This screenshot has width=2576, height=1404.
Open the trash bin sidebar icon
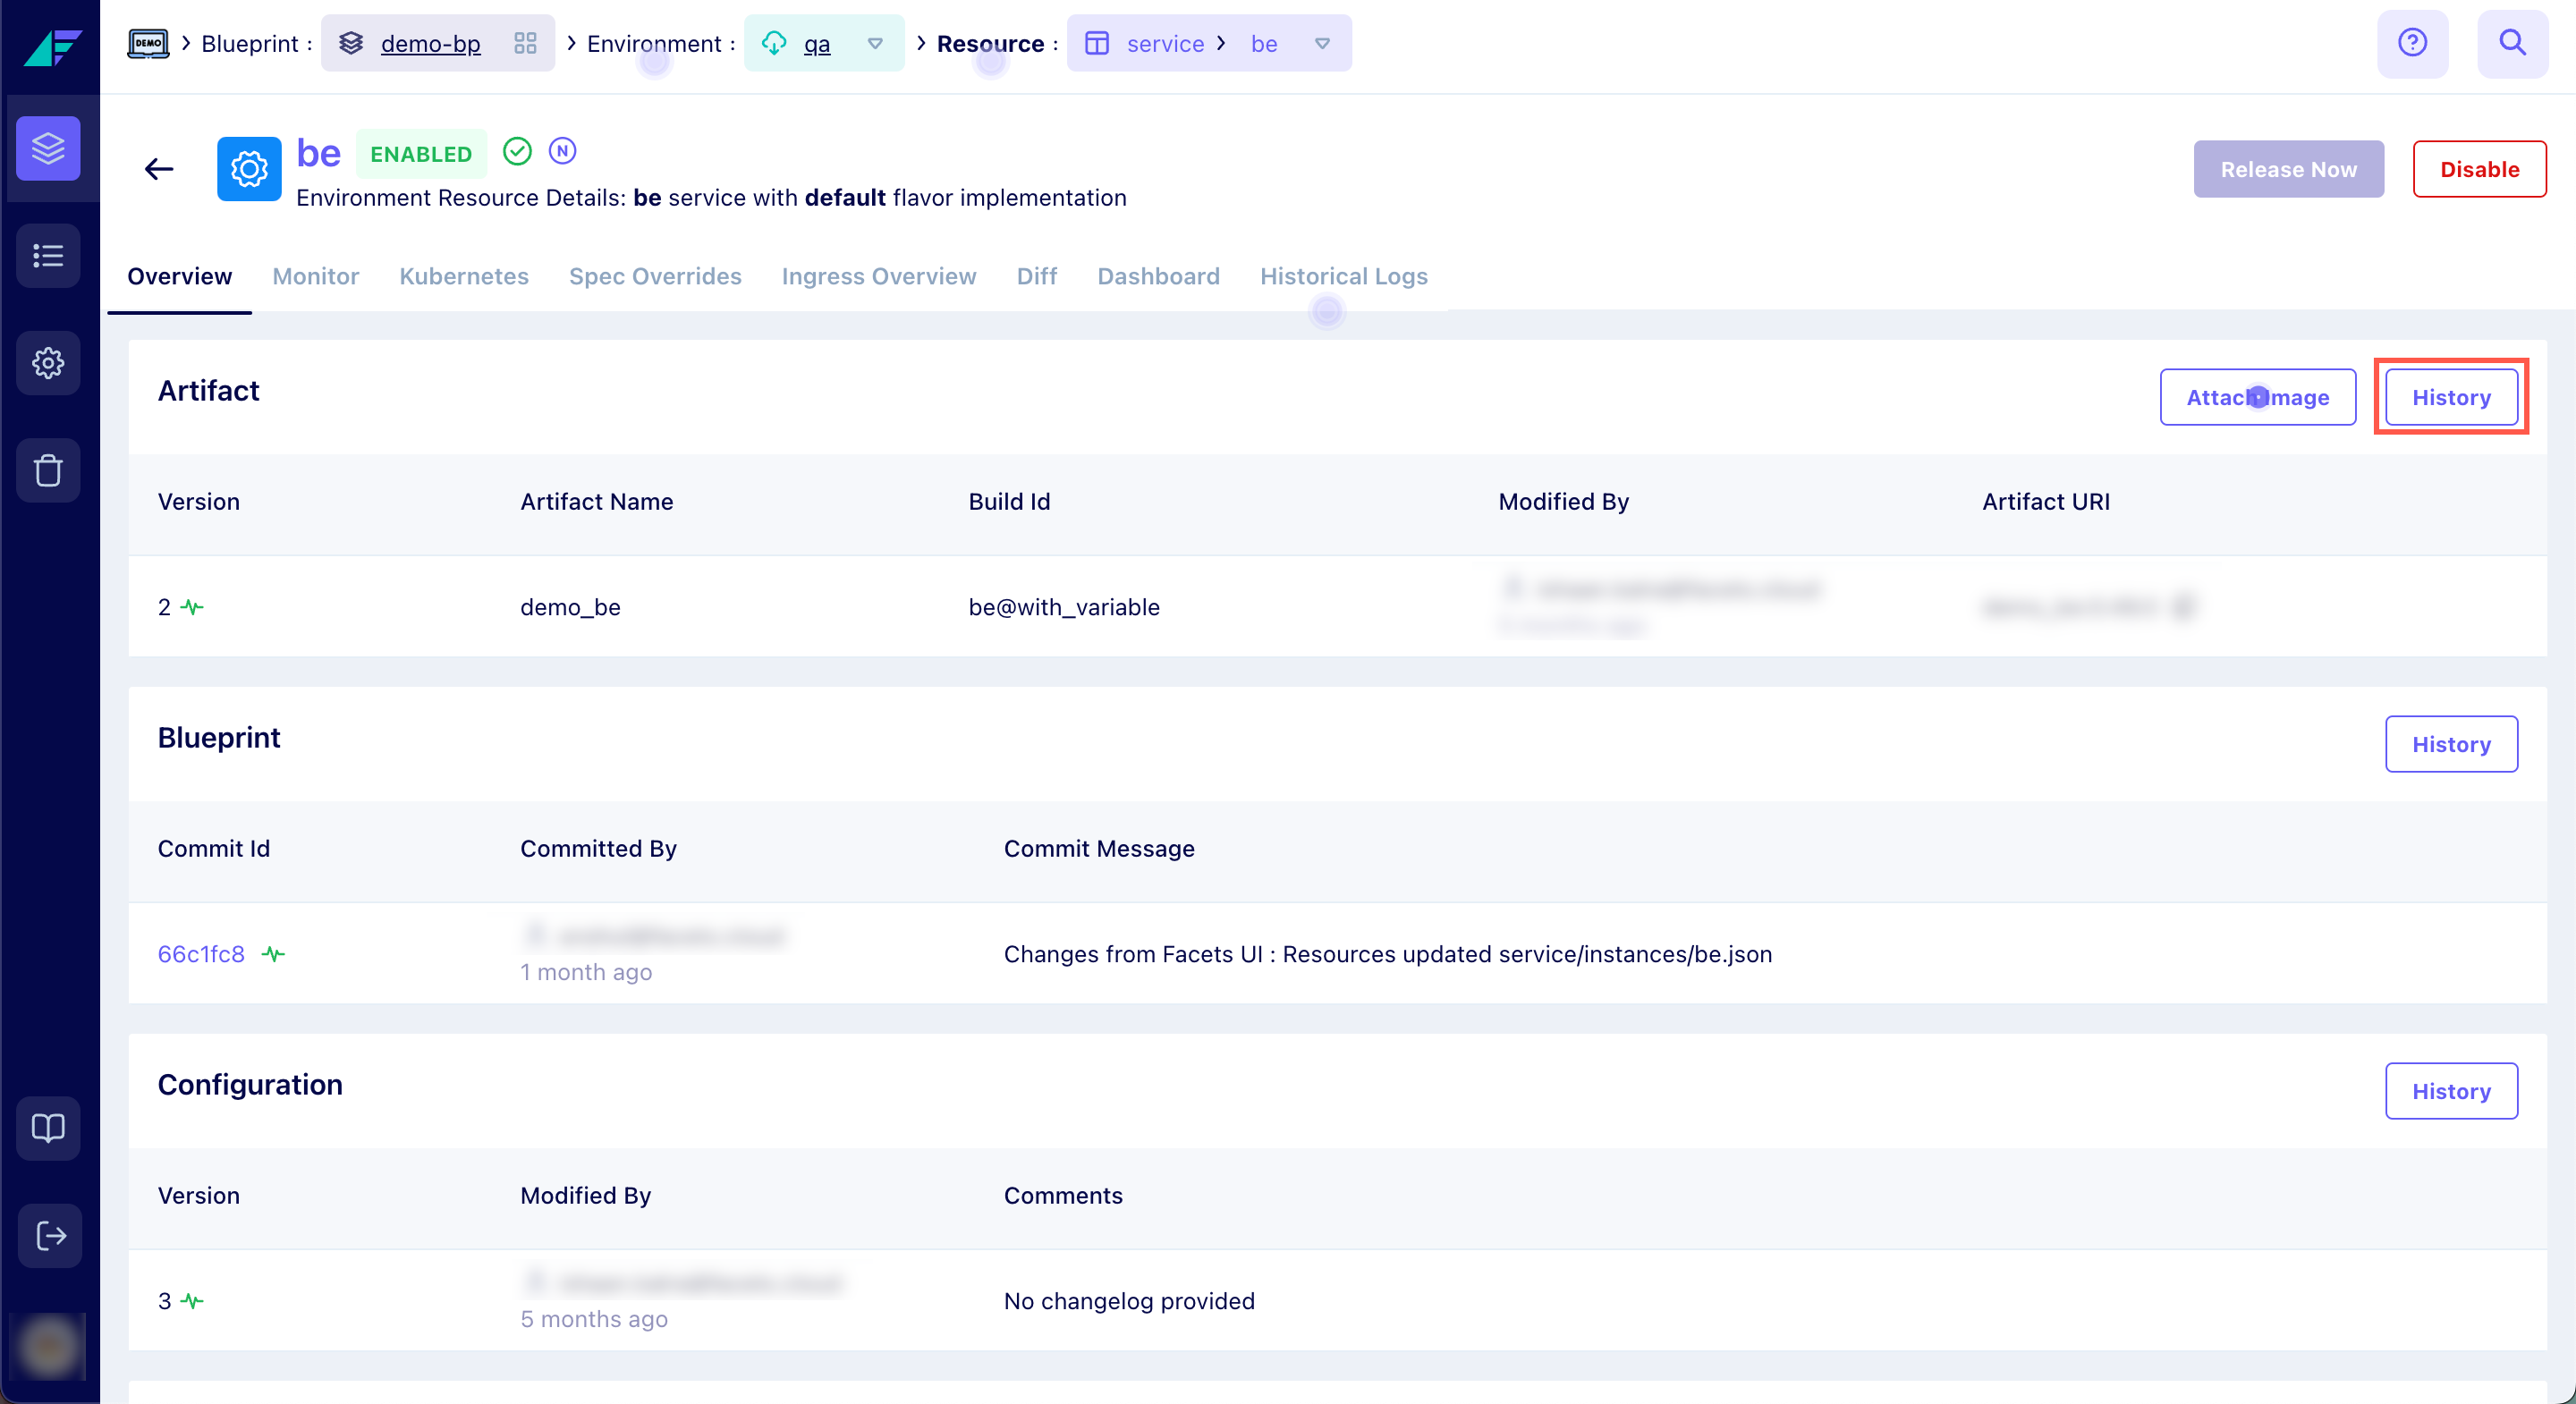pos(48,470)
